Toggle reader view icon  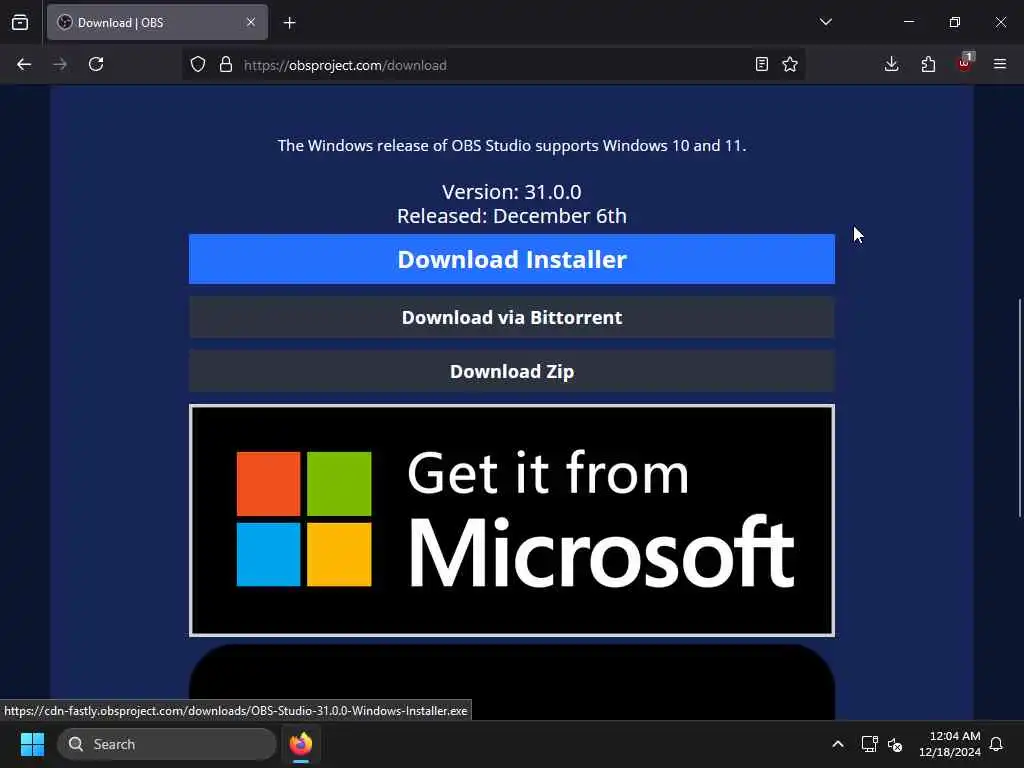click(761, 64)
